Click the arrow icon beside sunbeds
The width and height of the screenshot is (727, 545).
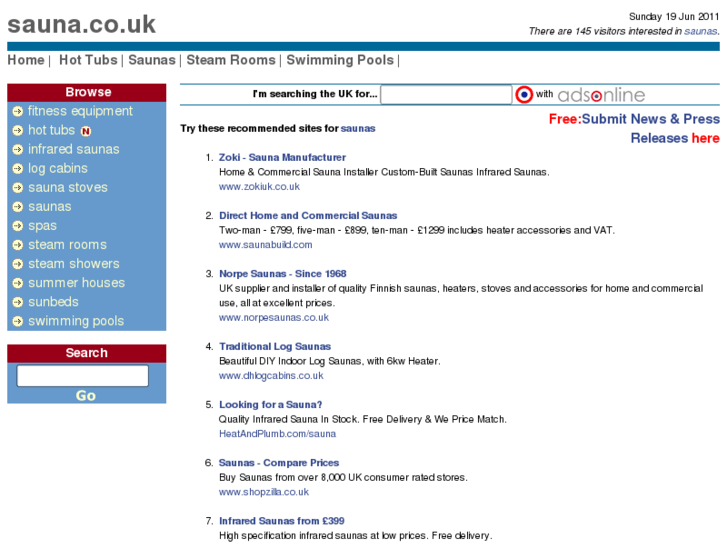pos(18,302)
